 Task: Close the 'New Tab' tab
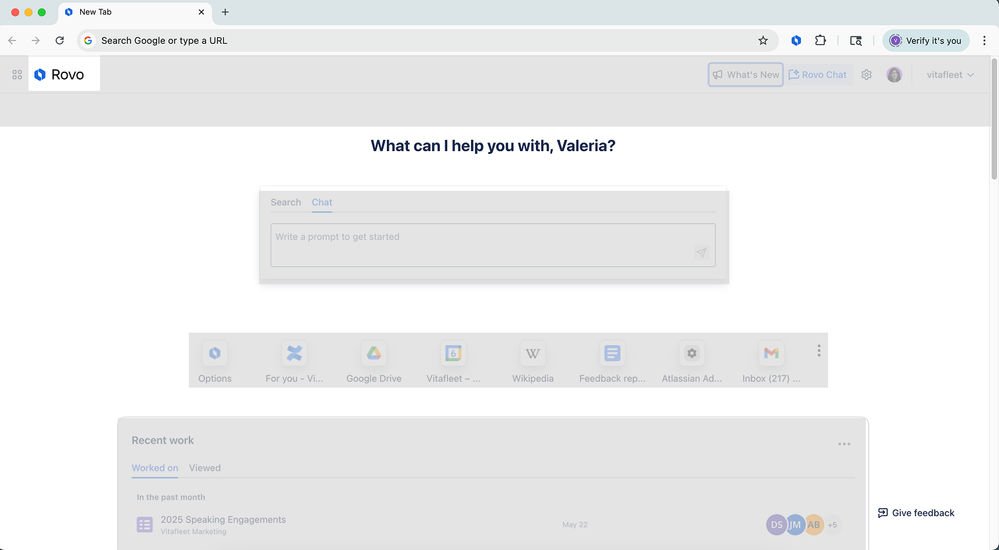201,12
